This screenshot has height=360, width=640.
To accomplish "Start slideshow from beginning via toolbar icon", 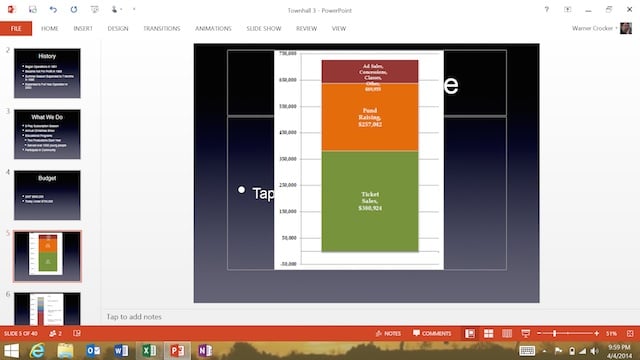I will point(94,9).
